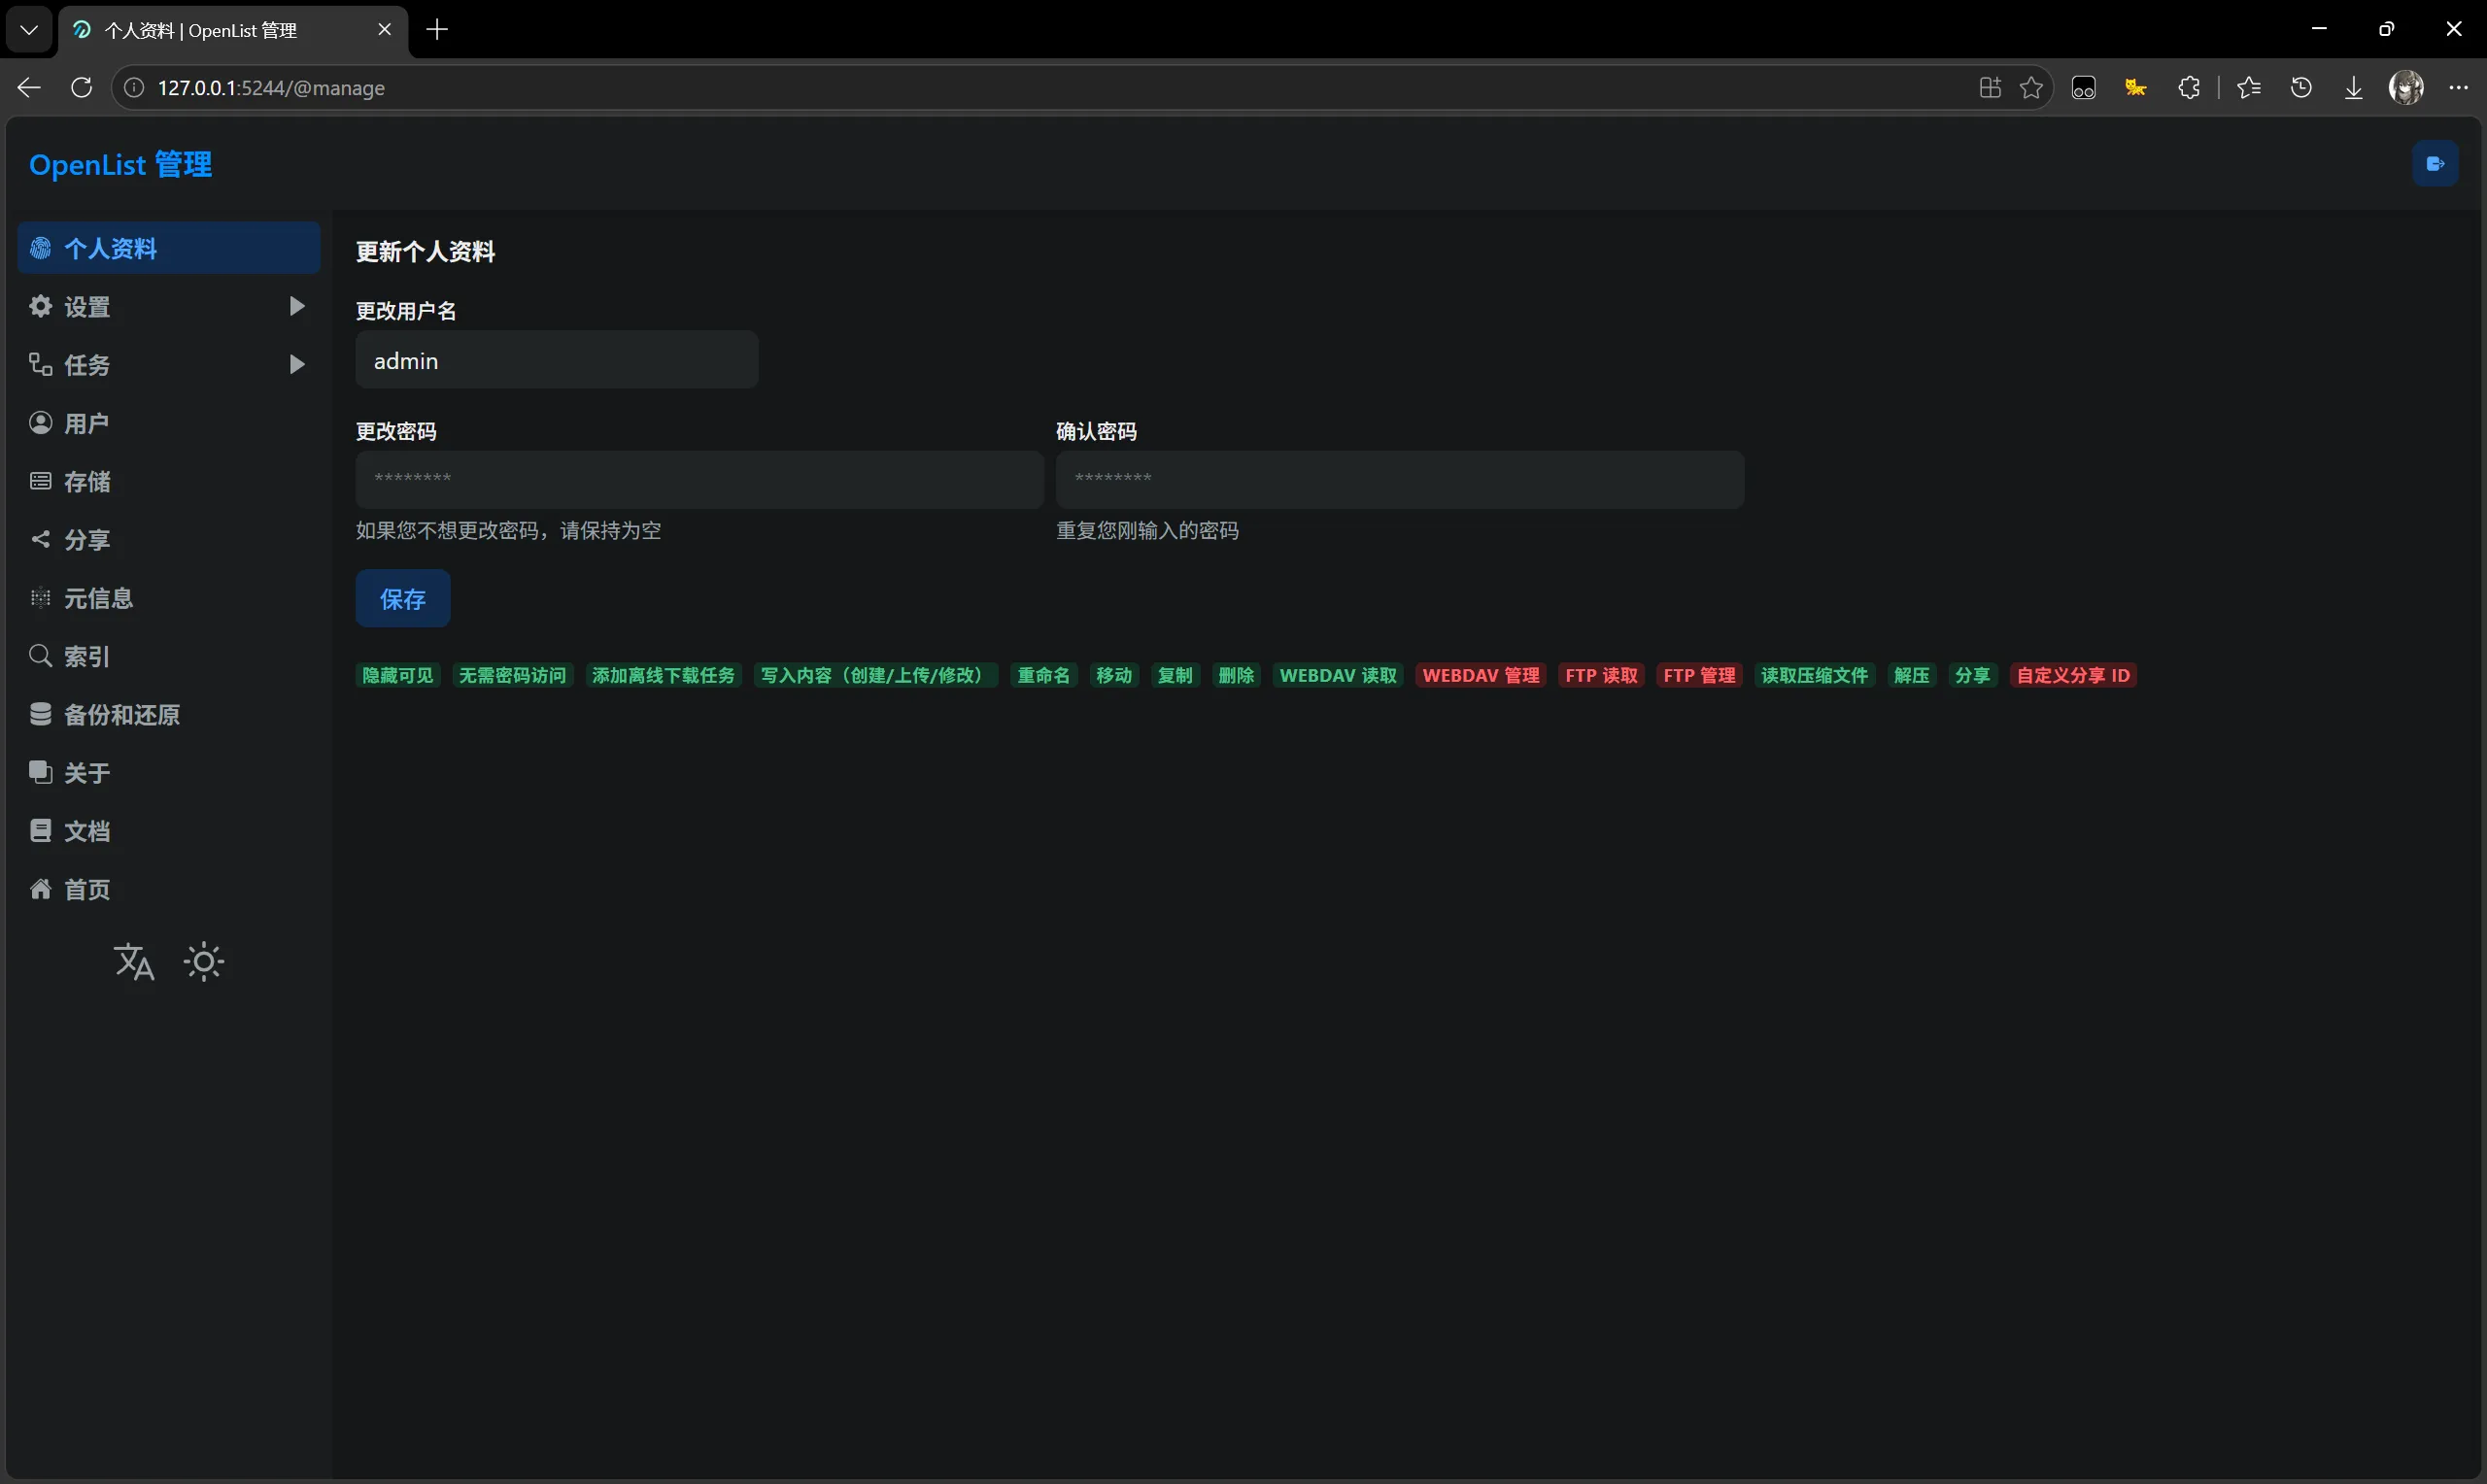Go back using the browser back arrow
The height and width of the screenshot is (1484, 2487).
pos(29,88)
